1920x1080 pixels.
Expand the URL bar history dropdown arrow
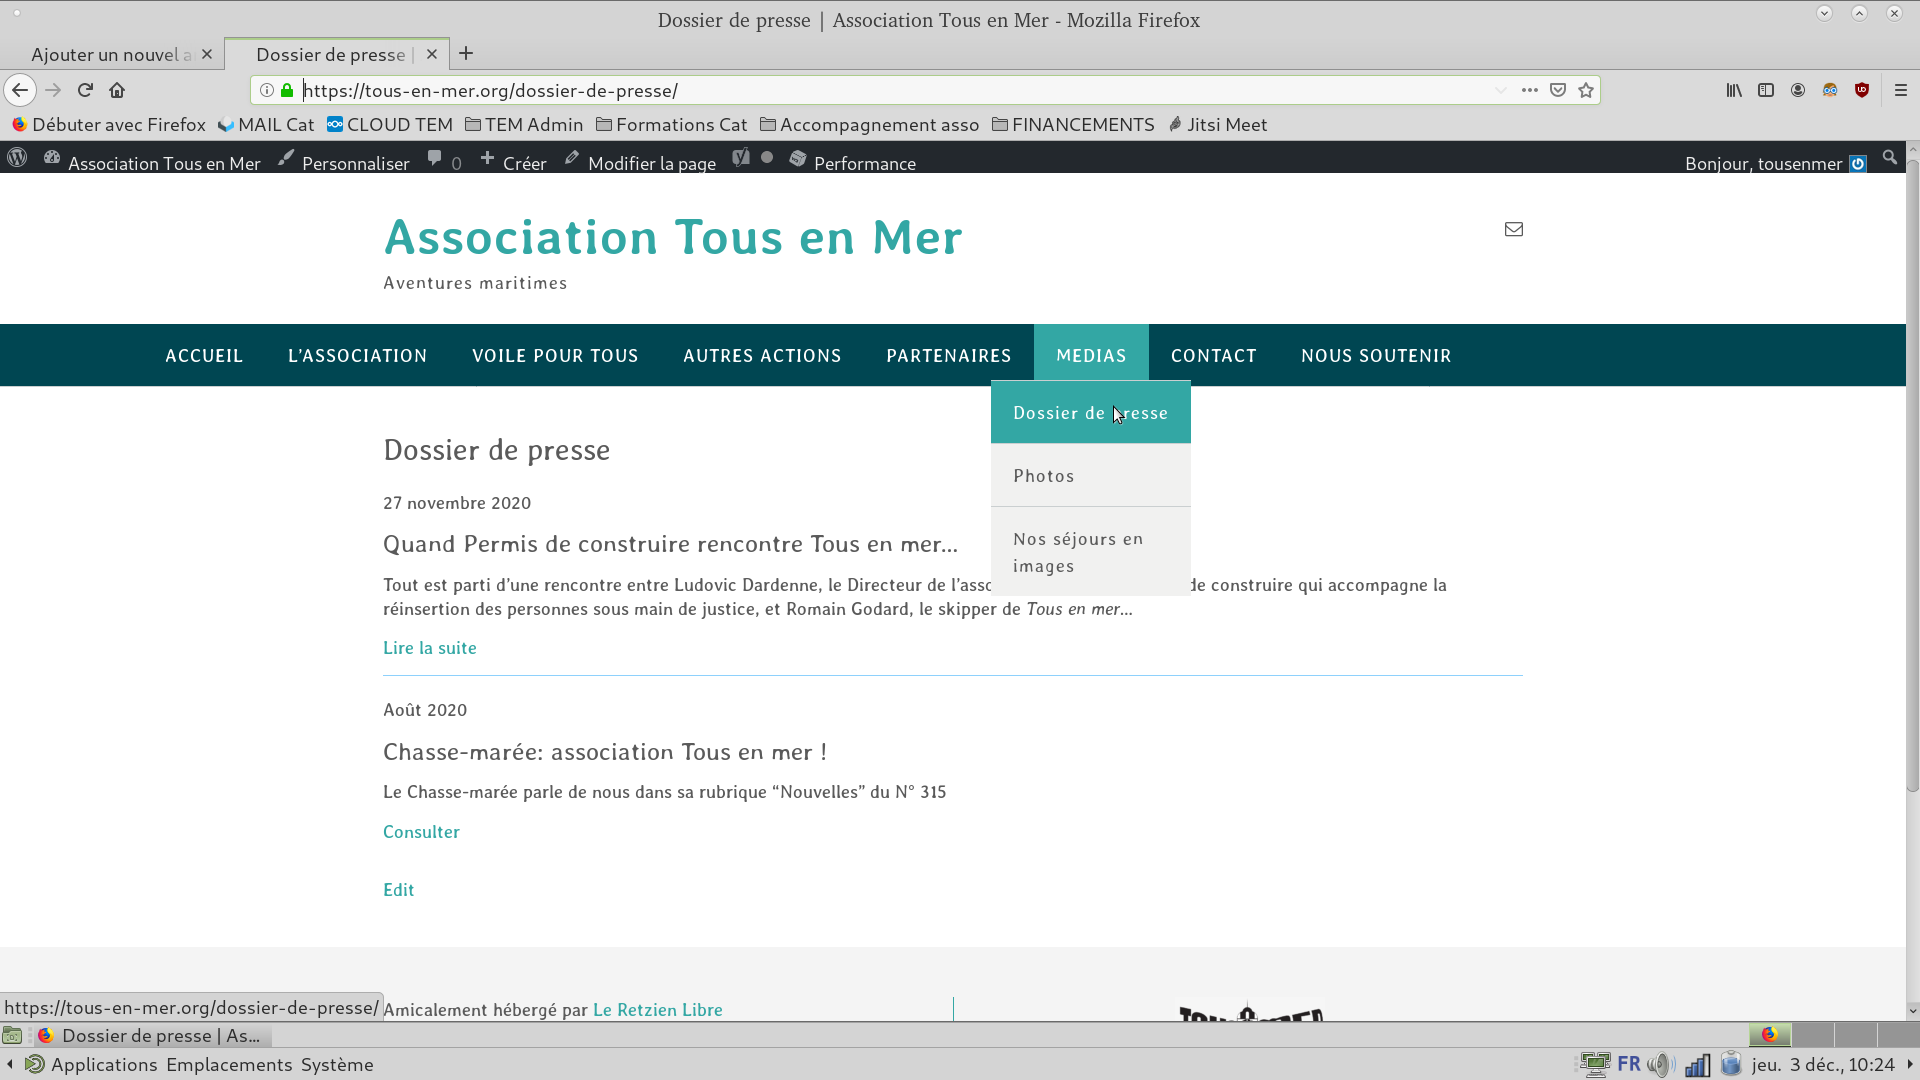coord(1501,90)
